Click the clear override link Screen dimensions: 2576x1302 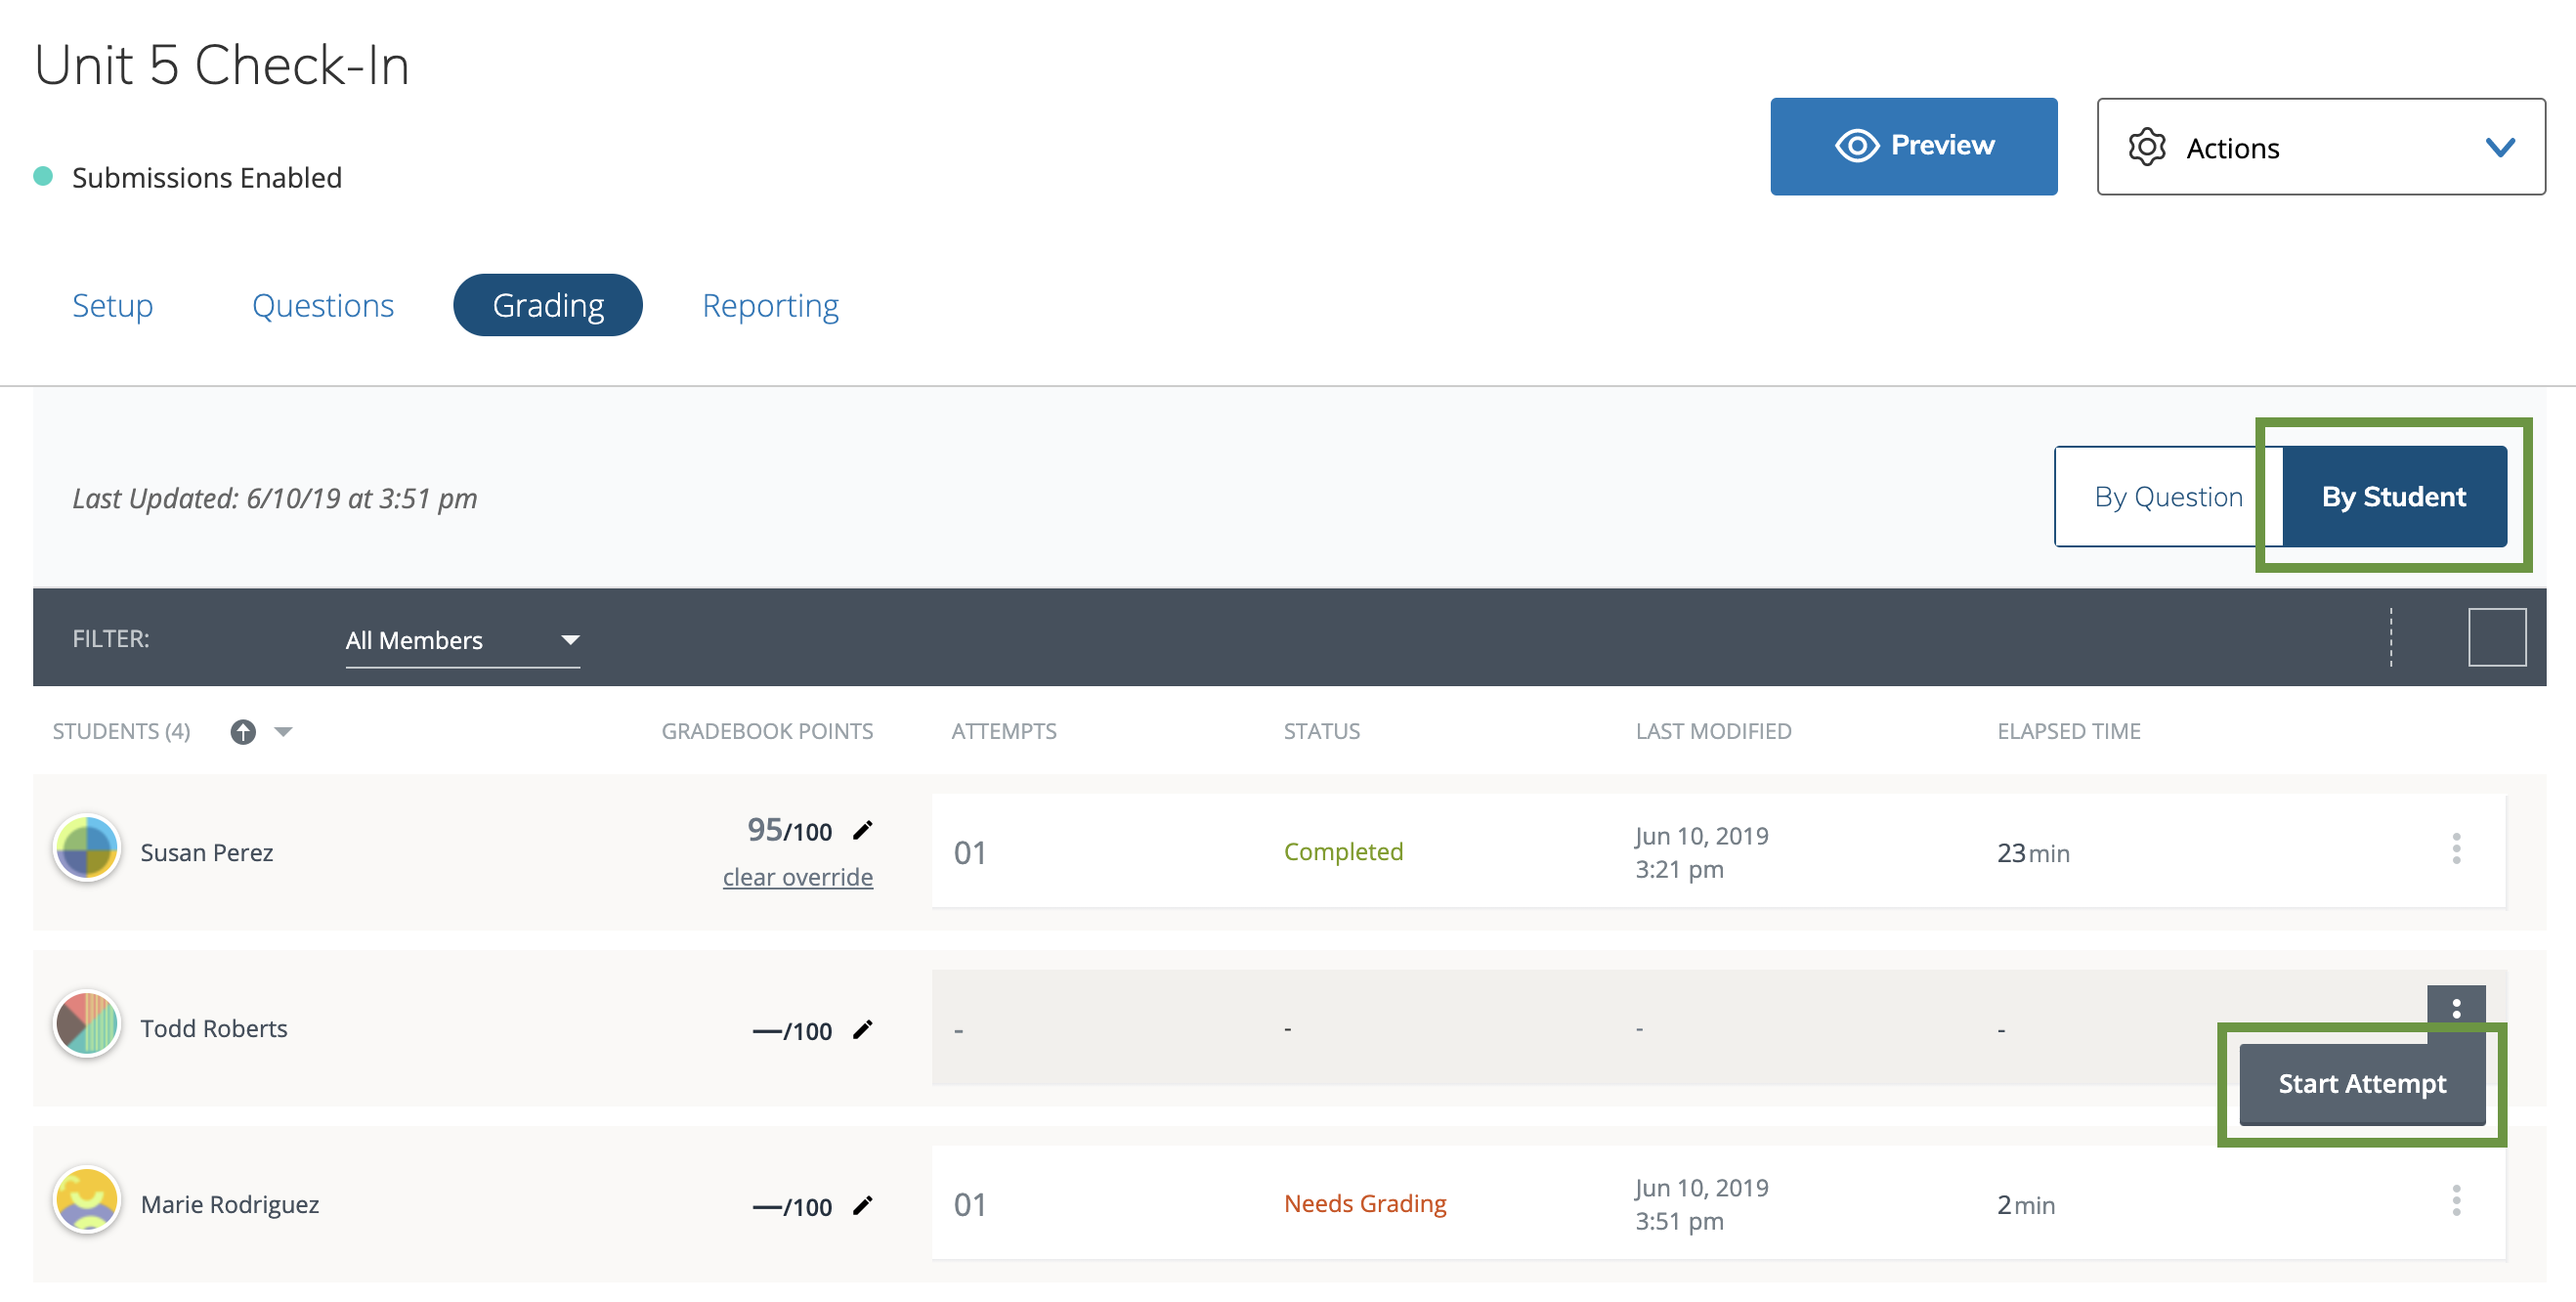point(797,877)
